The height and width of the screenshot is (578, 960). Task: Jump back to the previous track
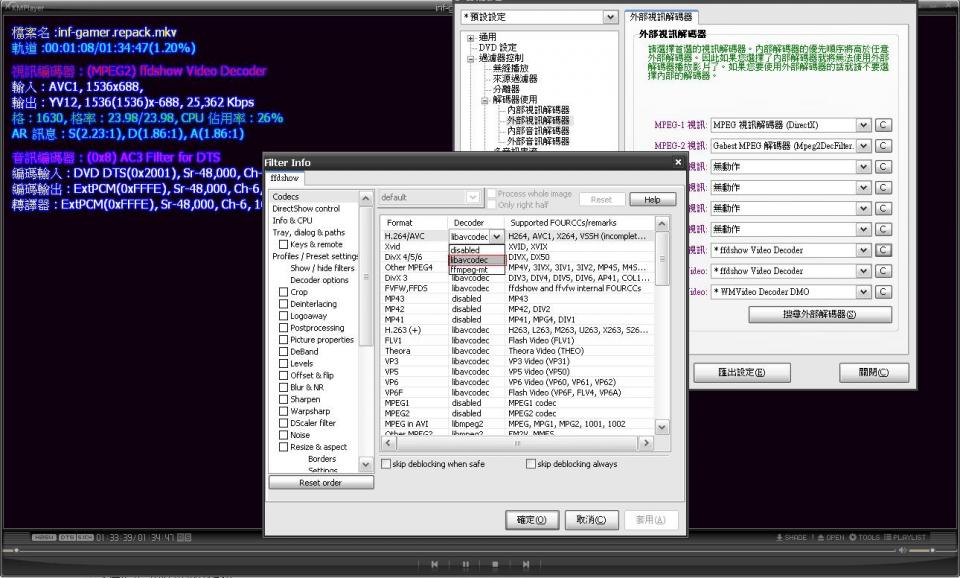point(434,565)
